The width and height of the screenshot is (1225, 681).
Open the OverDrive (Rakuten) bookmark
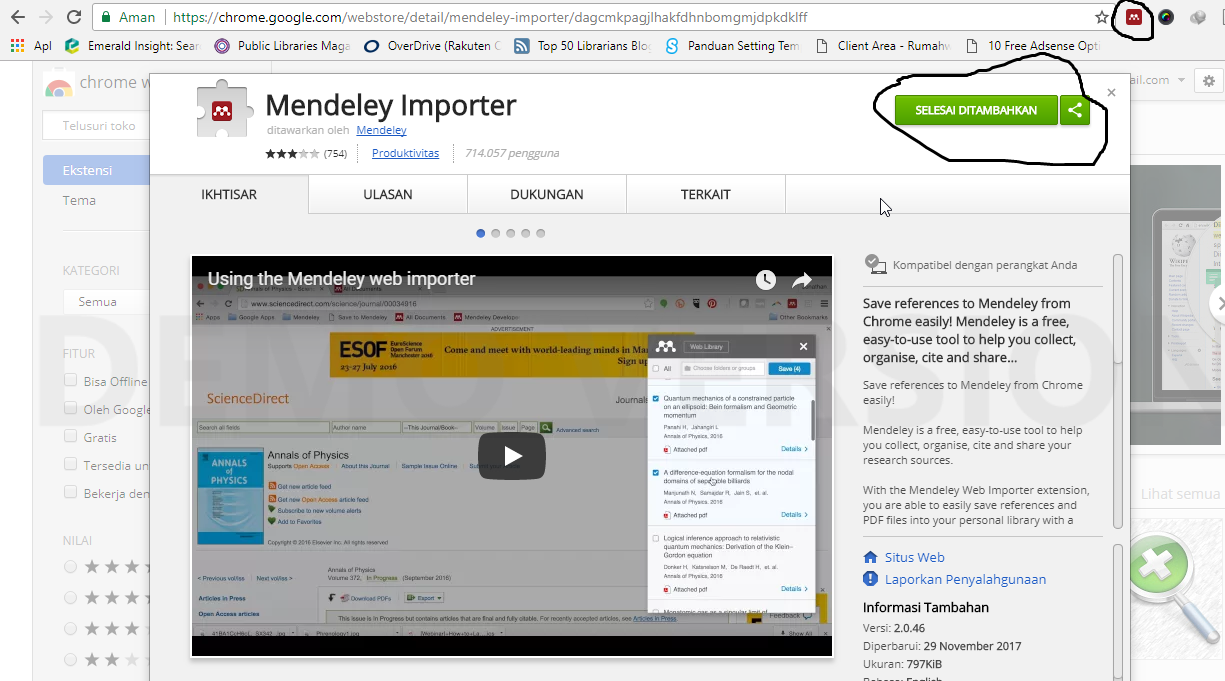pyautogui.click(x=433, y=45)
